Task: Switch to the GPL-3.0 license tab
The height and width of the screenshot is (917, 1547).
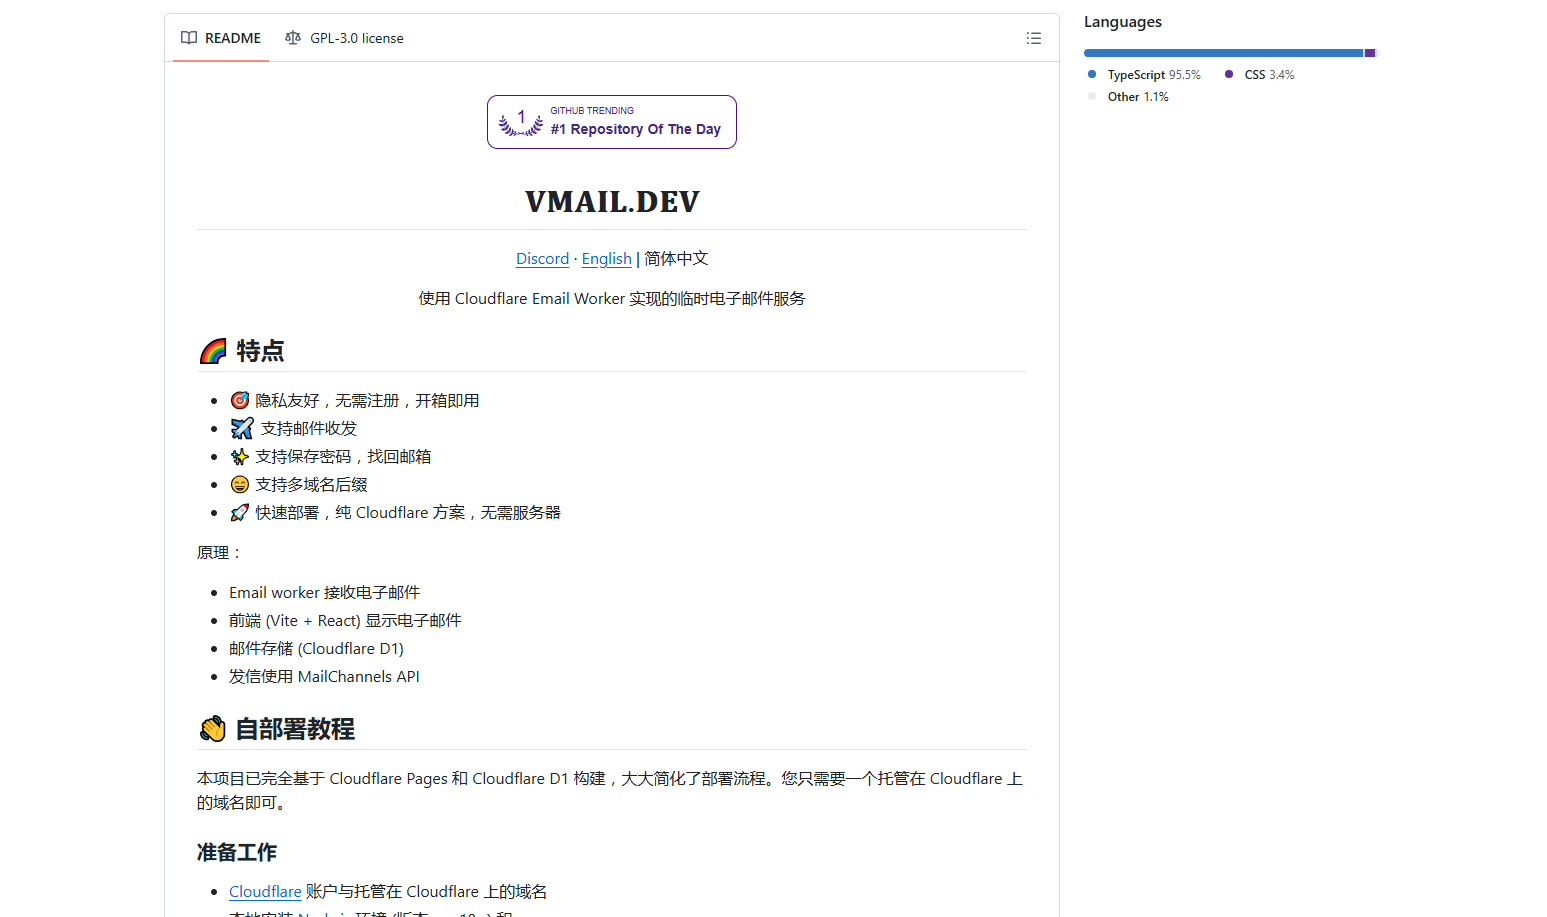Action: (x=345, y=38)
